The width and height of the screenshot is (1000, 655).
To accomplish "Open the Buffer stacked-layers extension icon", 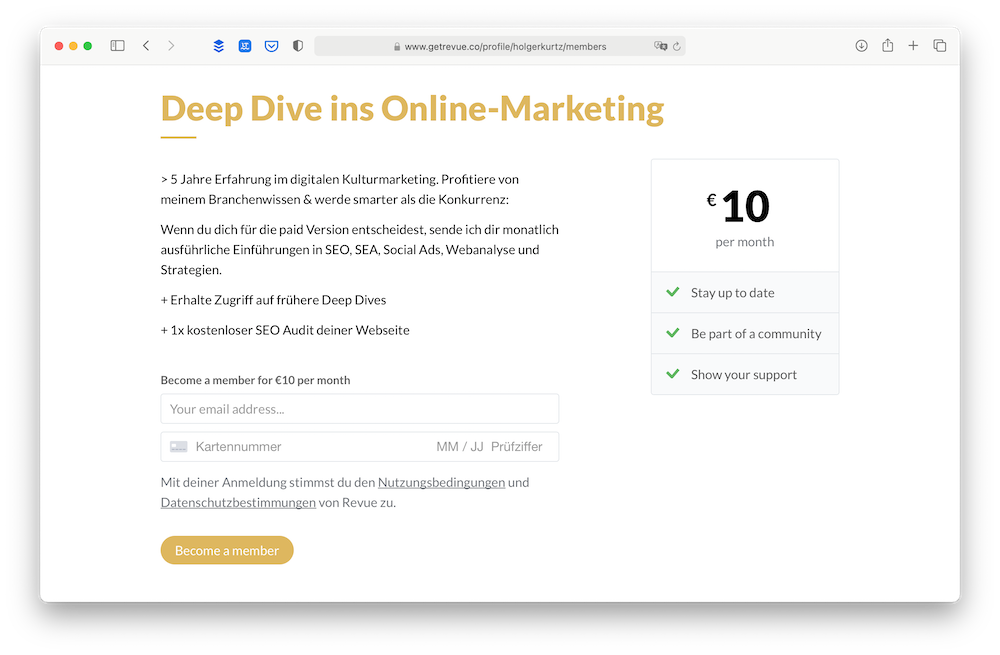I will [x=219, y=46].
